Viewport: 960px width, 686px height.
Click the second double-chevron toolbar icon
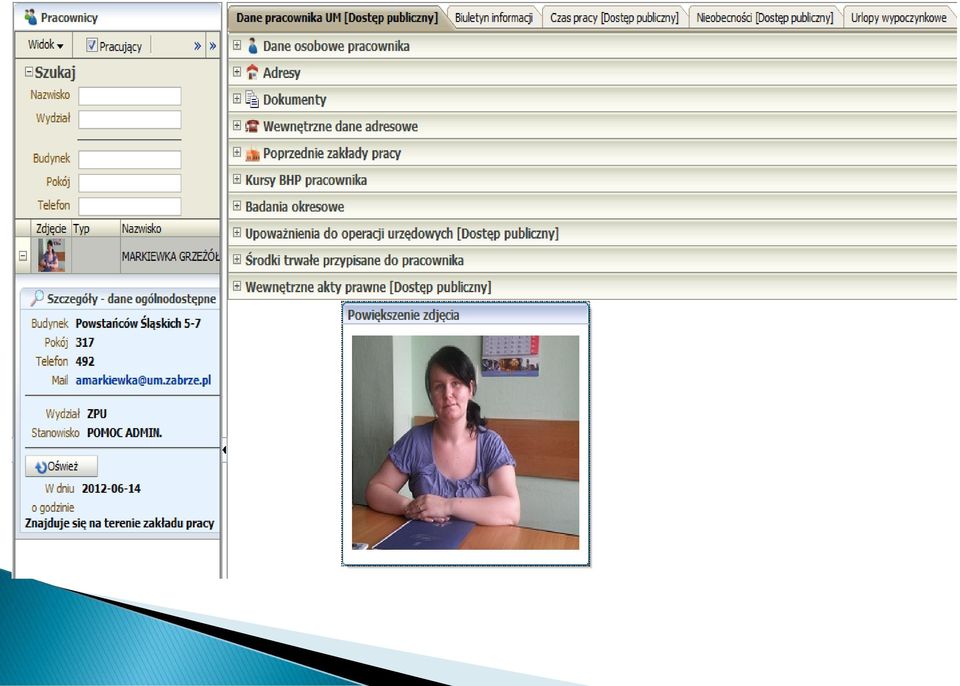[212, 45]
